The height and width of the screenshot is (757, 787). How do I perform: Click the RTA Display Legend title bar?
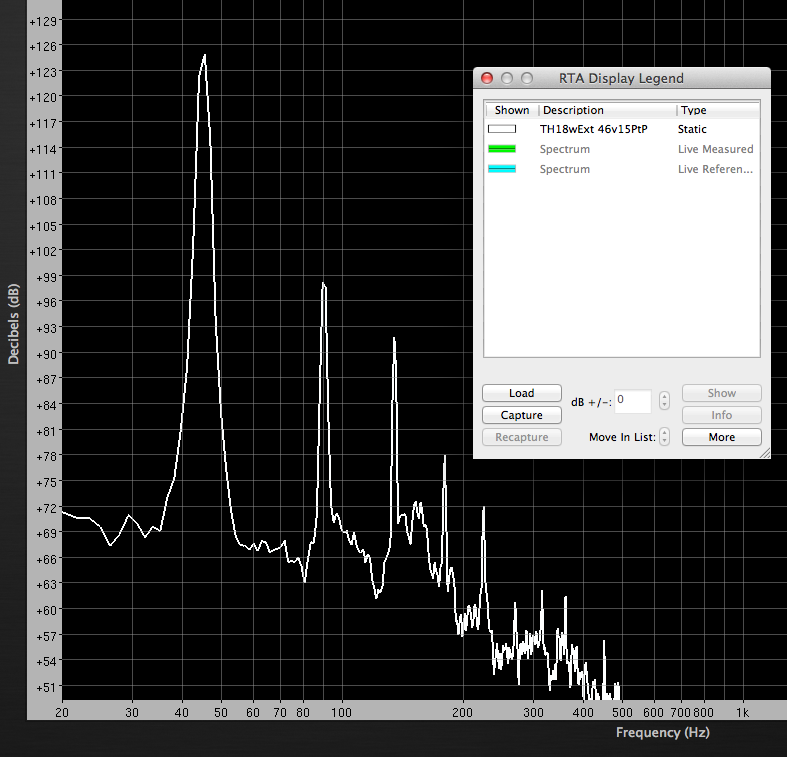[x=621, y=78]
